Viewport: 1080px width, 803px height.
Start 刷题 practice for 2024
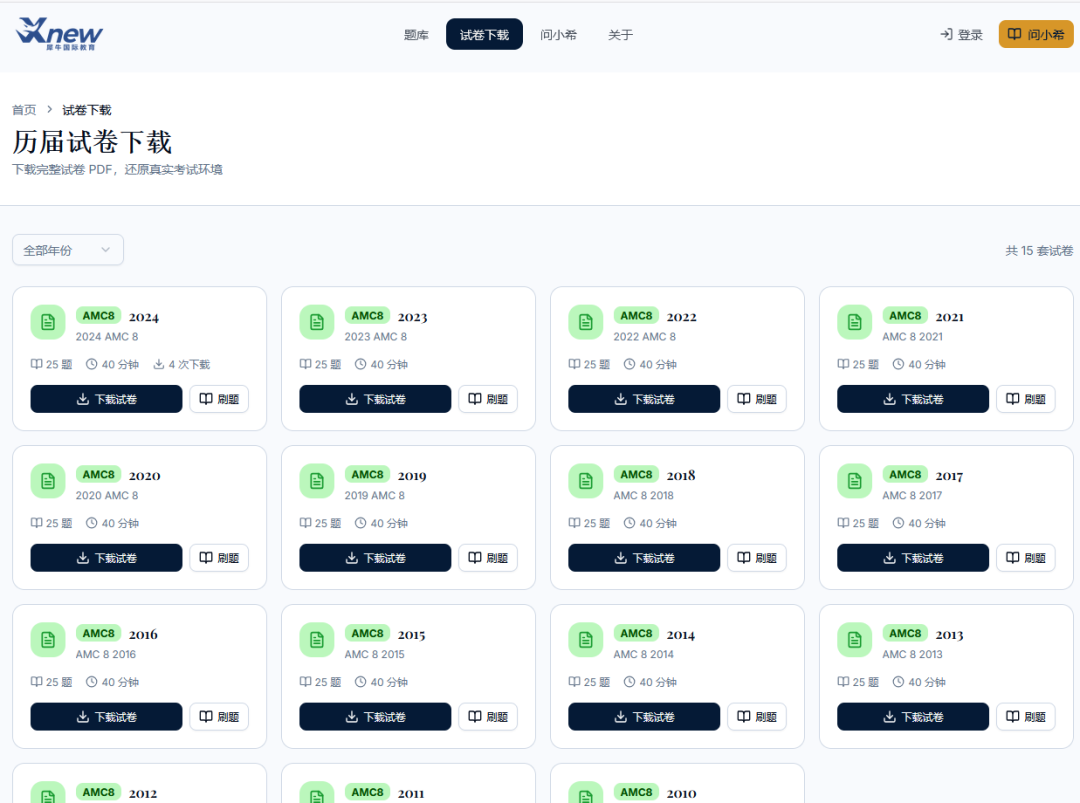tap(219, 399)
